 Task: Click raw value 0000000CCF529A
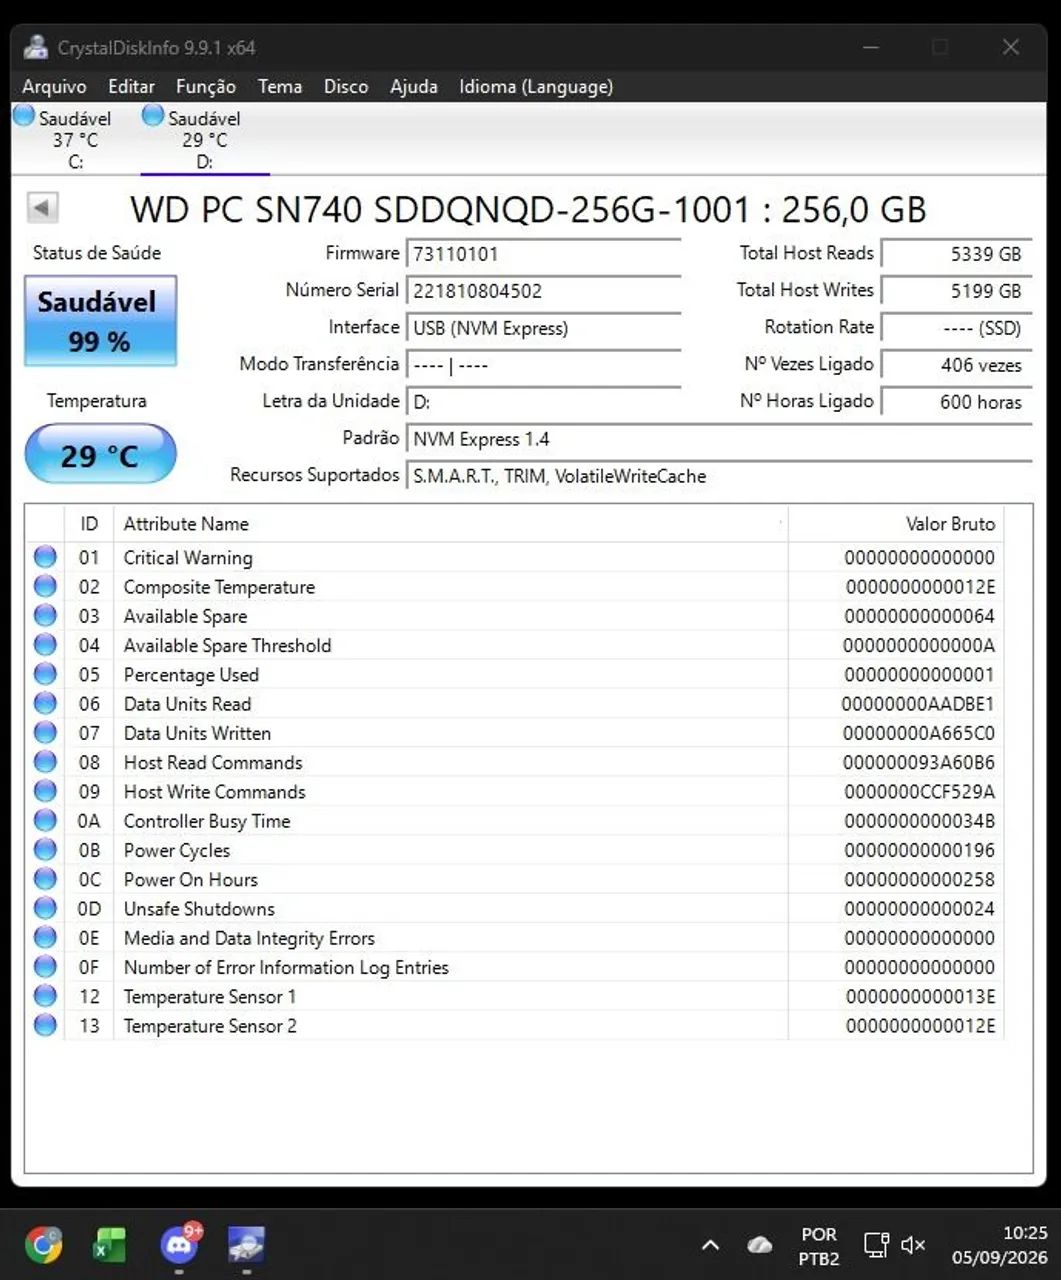(920, 792)
